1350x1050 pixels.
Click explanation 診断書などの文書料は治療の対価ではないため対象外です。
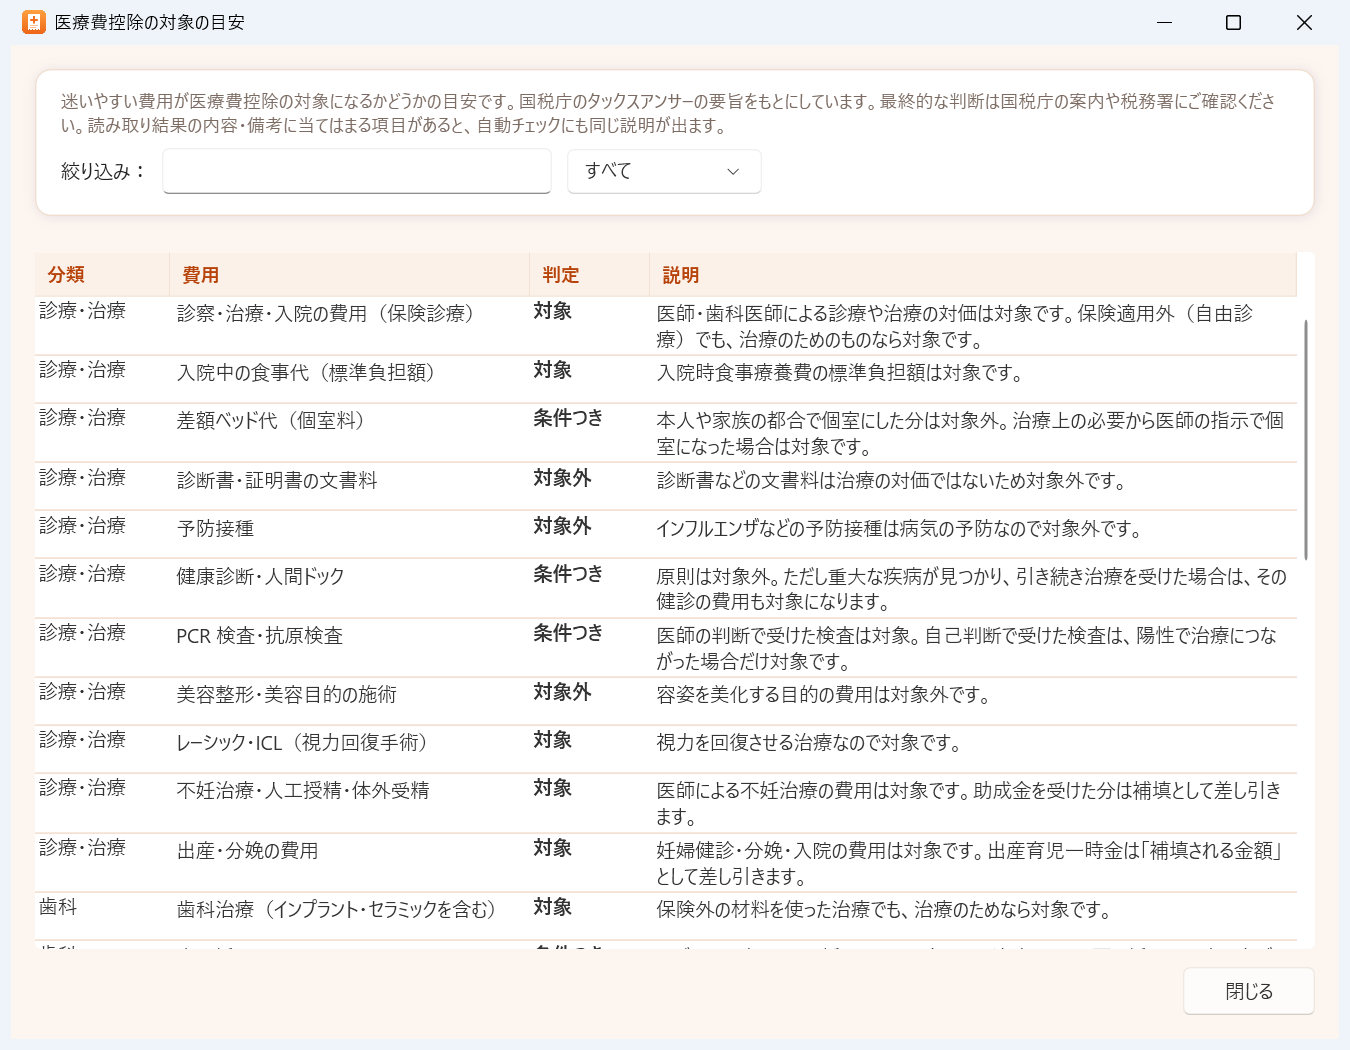click(891, 481)
